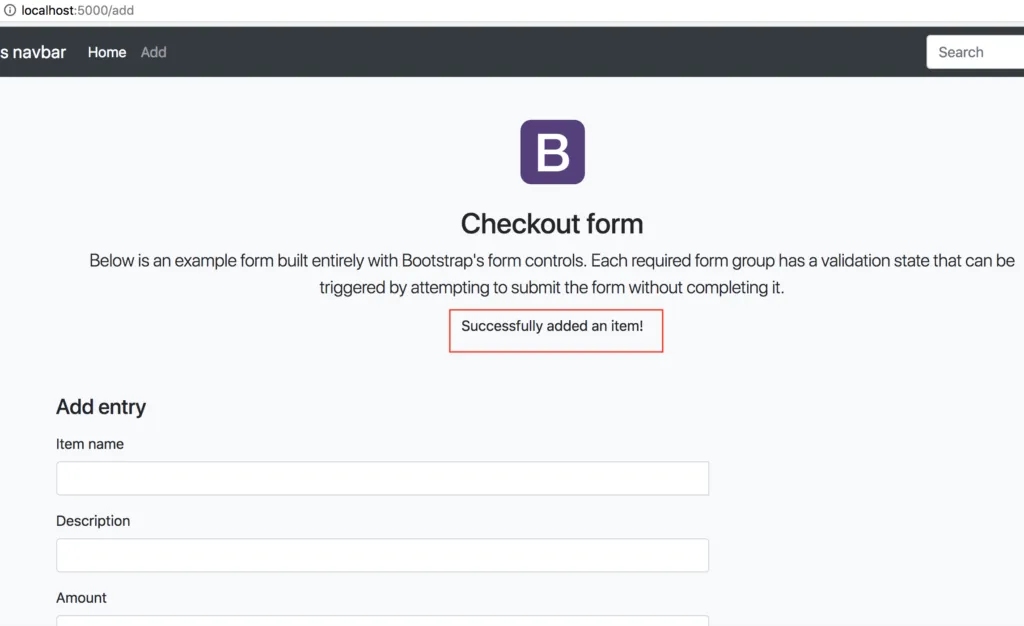Focus the Search box in navbar

(975, 52)
